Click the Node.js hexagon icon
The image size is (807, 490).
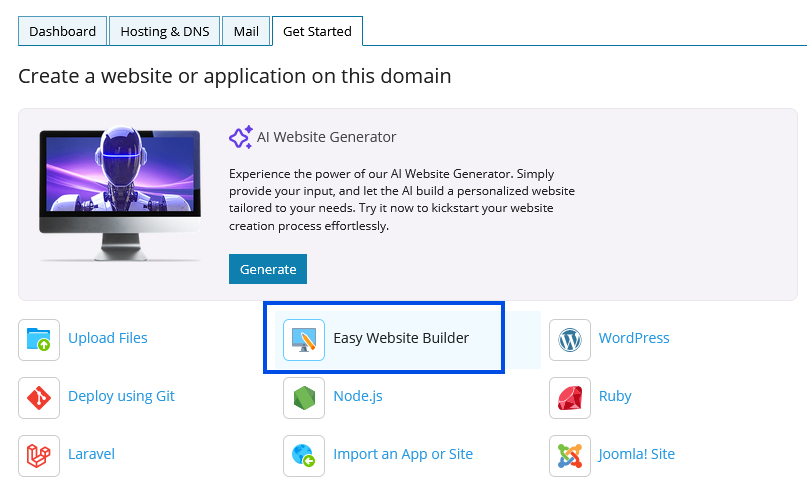(x=304, y=398)
